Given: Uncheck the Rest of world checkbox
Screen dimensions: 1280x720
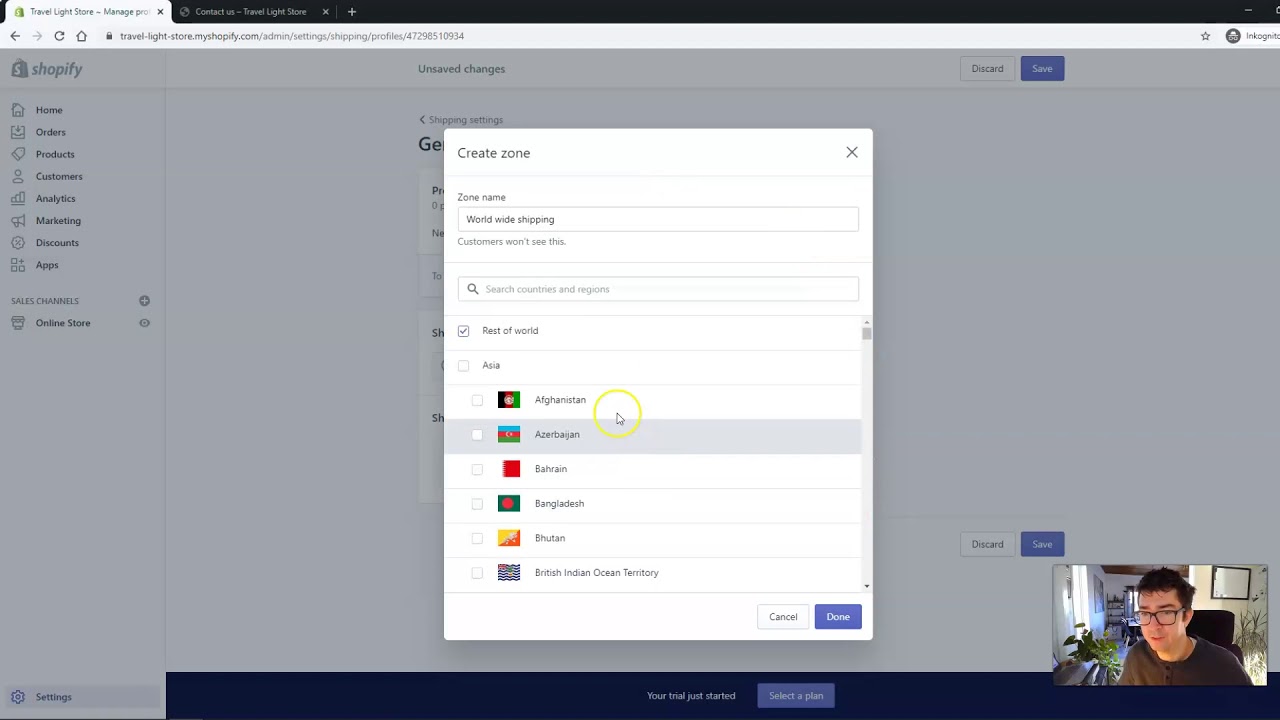Looking at the screenshot, I should coord(463,331).
